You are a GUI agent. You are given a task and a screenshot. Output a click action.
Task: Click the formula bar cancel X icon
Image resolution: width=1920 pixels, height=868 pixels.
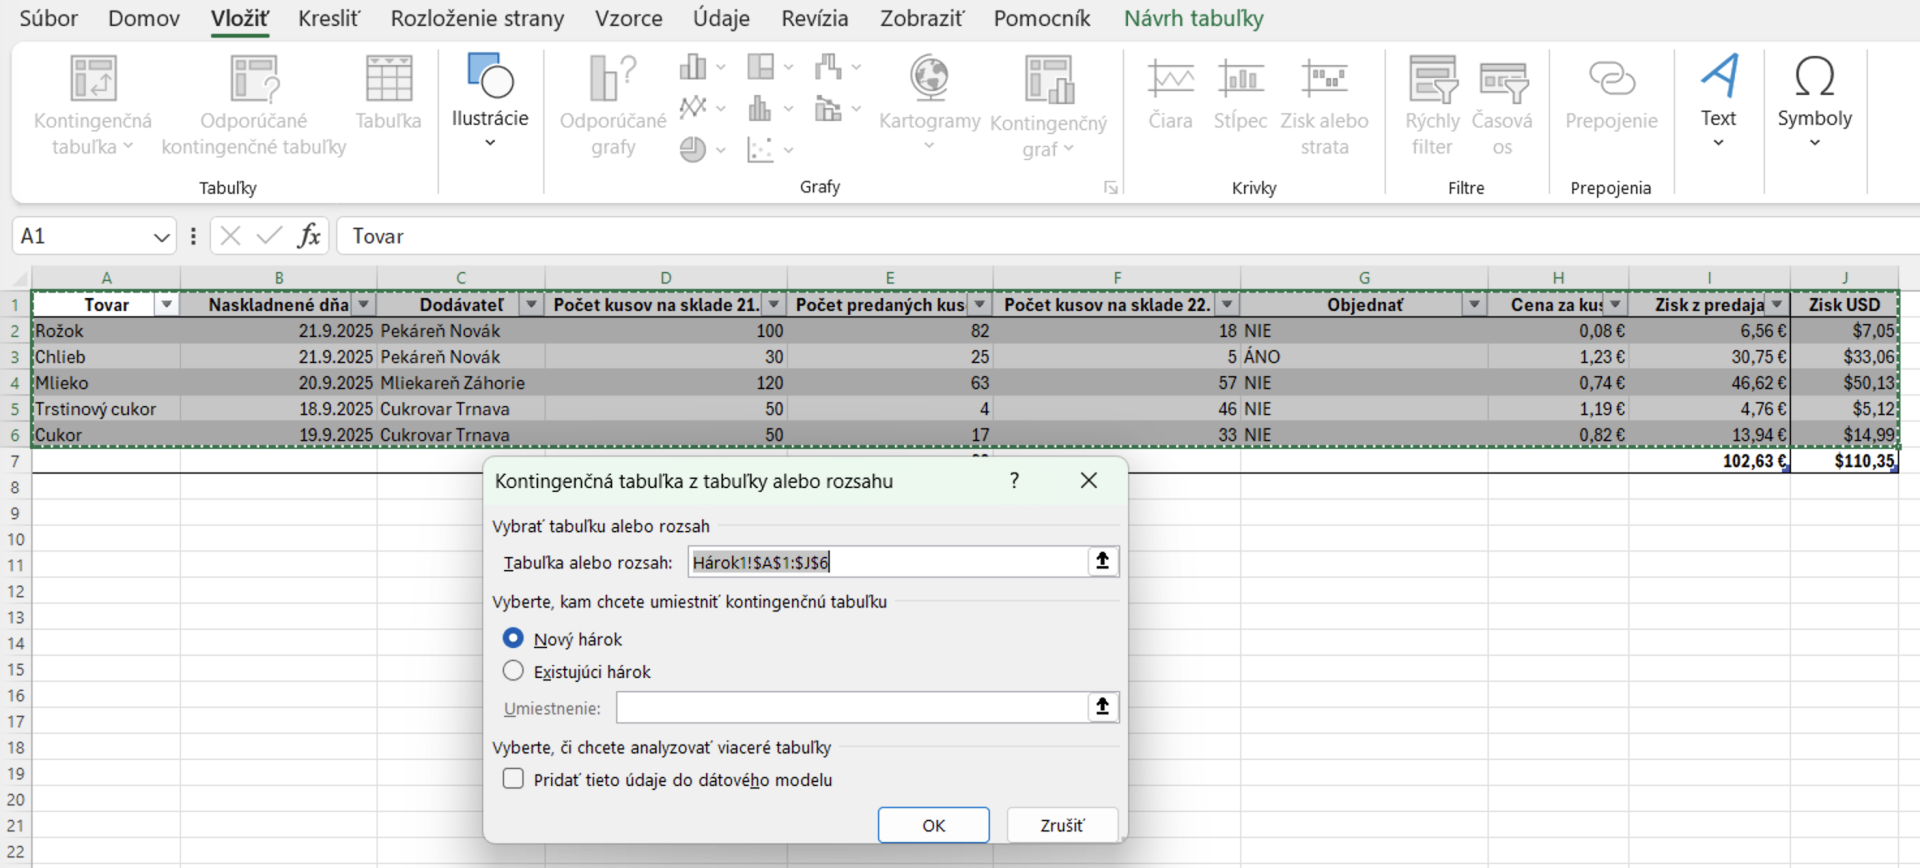click(230, 236)
